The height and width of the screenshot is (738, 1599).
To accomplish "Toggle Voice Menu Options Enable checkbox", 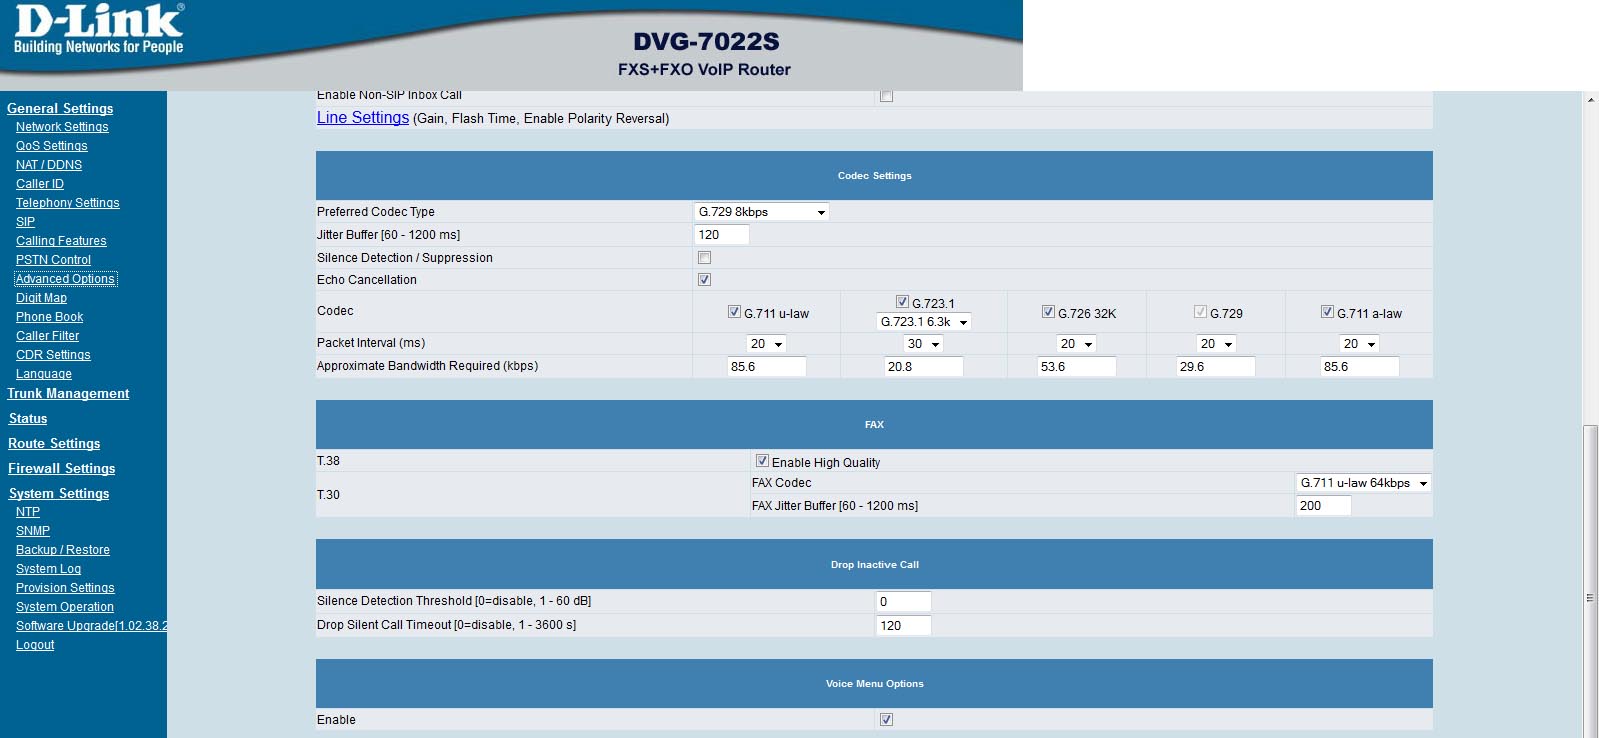I will pyautogui.click(x=886, y=720).
